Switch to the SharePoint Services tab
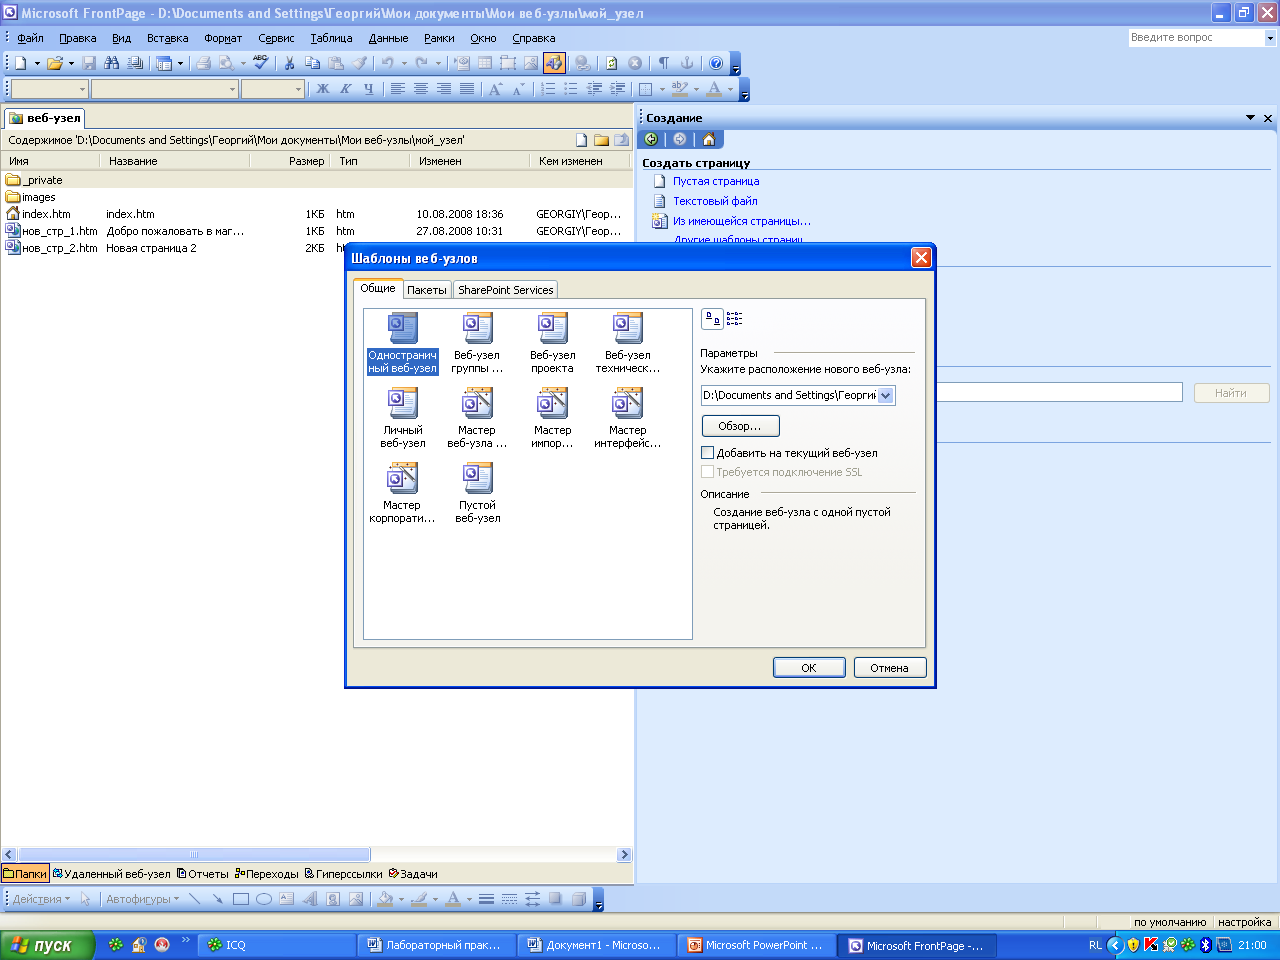 [x=506, y=290]
